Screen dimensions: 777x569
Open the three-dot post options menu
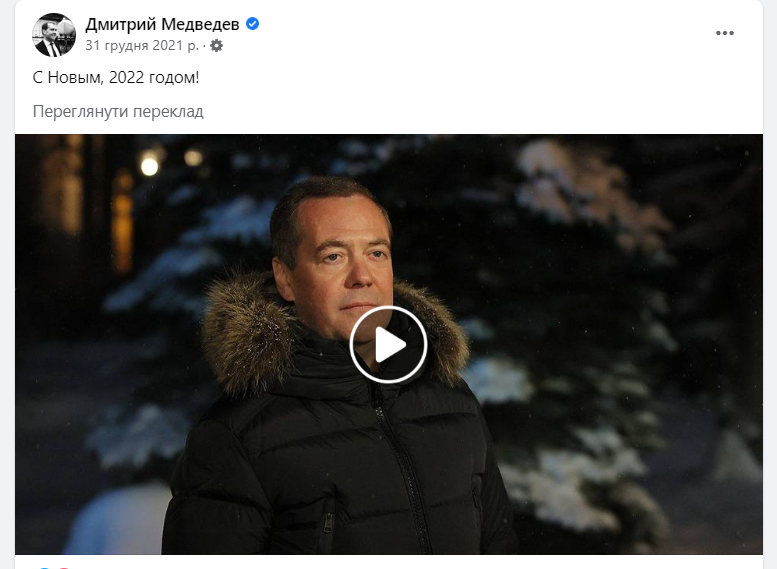(724, 33)
